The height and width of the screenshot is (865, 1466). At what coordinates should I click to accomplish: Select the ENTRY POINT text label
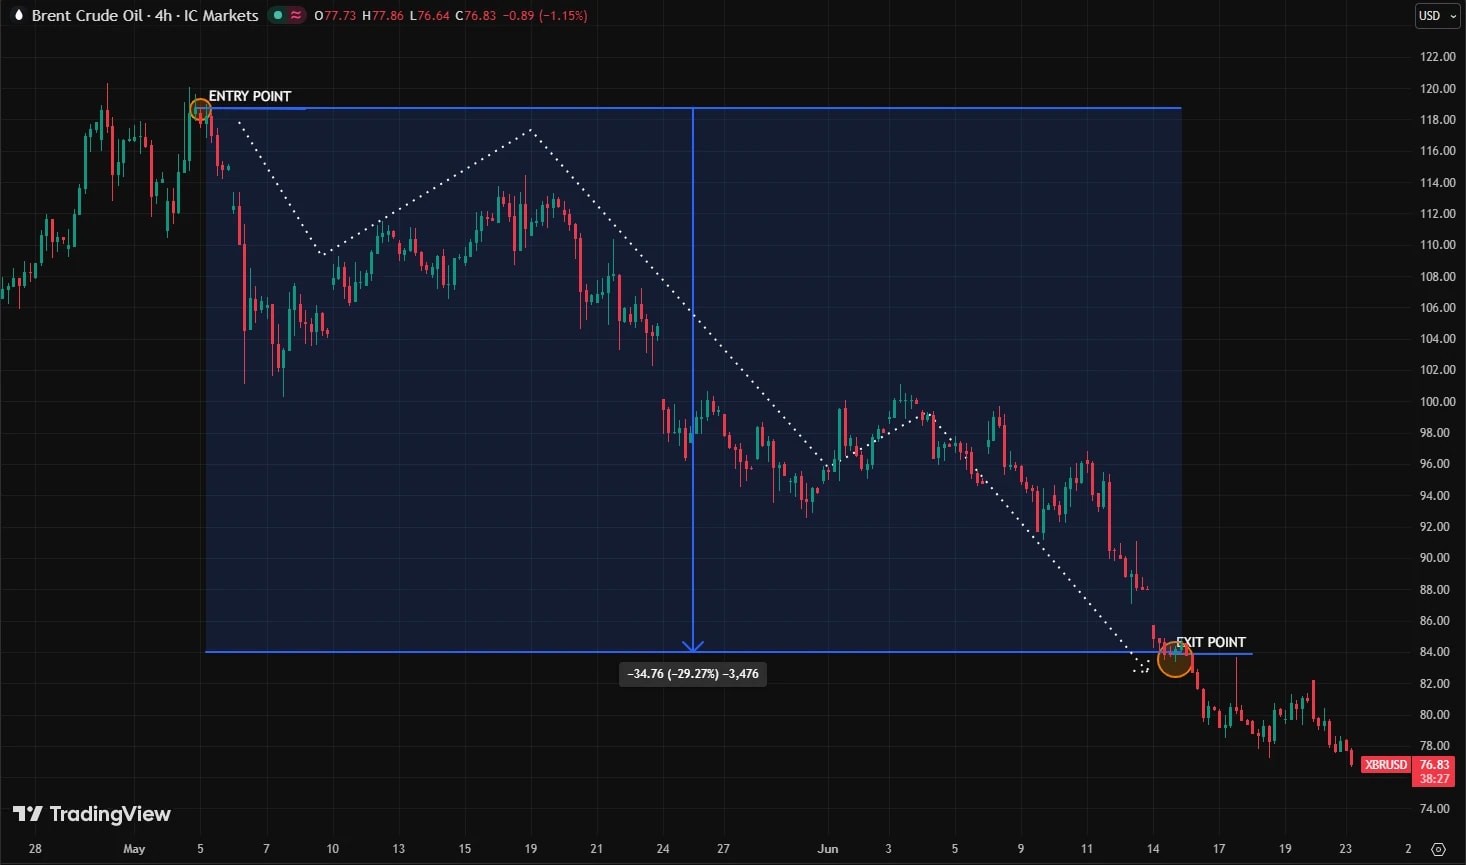point(250,96)
